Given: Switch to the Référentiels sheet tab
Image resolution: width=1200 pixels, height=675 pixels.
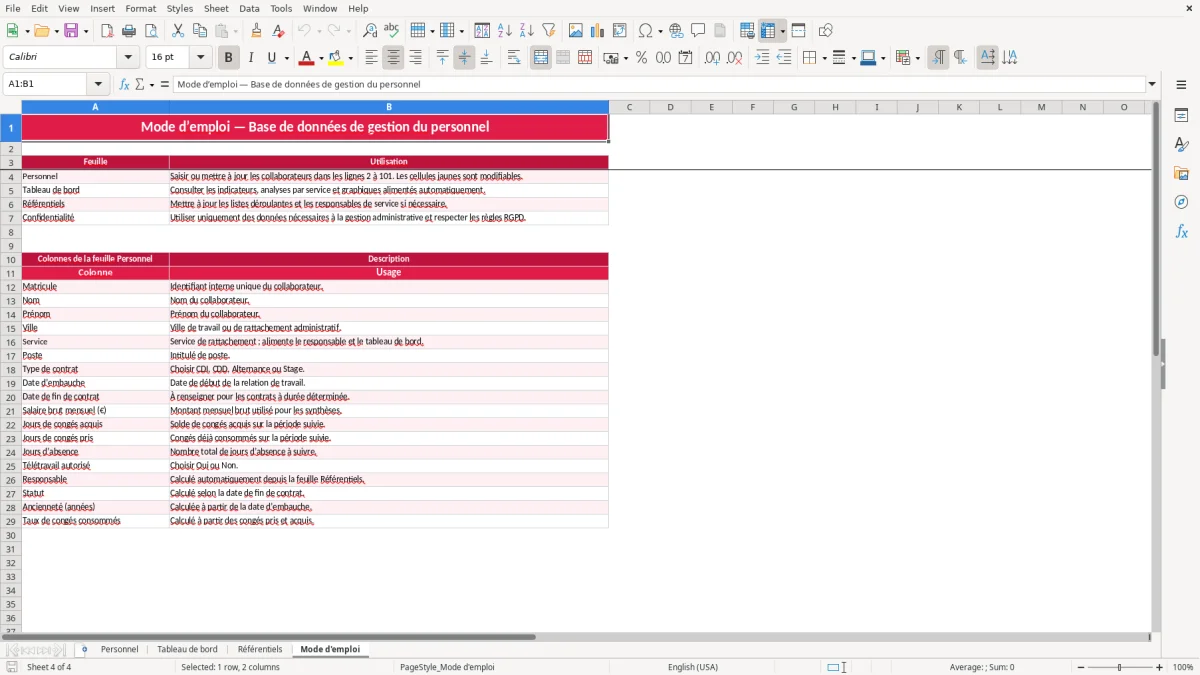Looking at the screenshot, I should [260, 649].
